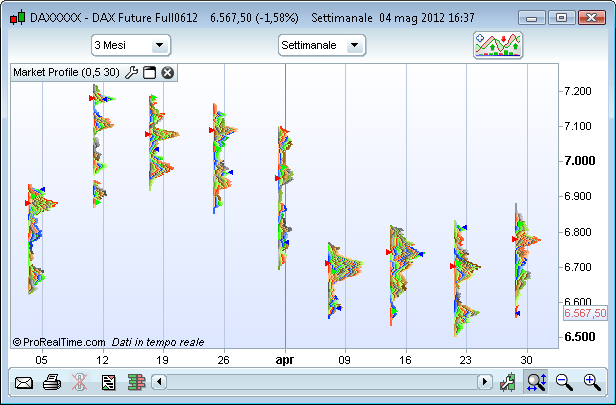Close the DAX chart window
The height and width of the screenshot is (405, 616).
click(x=592, y=18)
